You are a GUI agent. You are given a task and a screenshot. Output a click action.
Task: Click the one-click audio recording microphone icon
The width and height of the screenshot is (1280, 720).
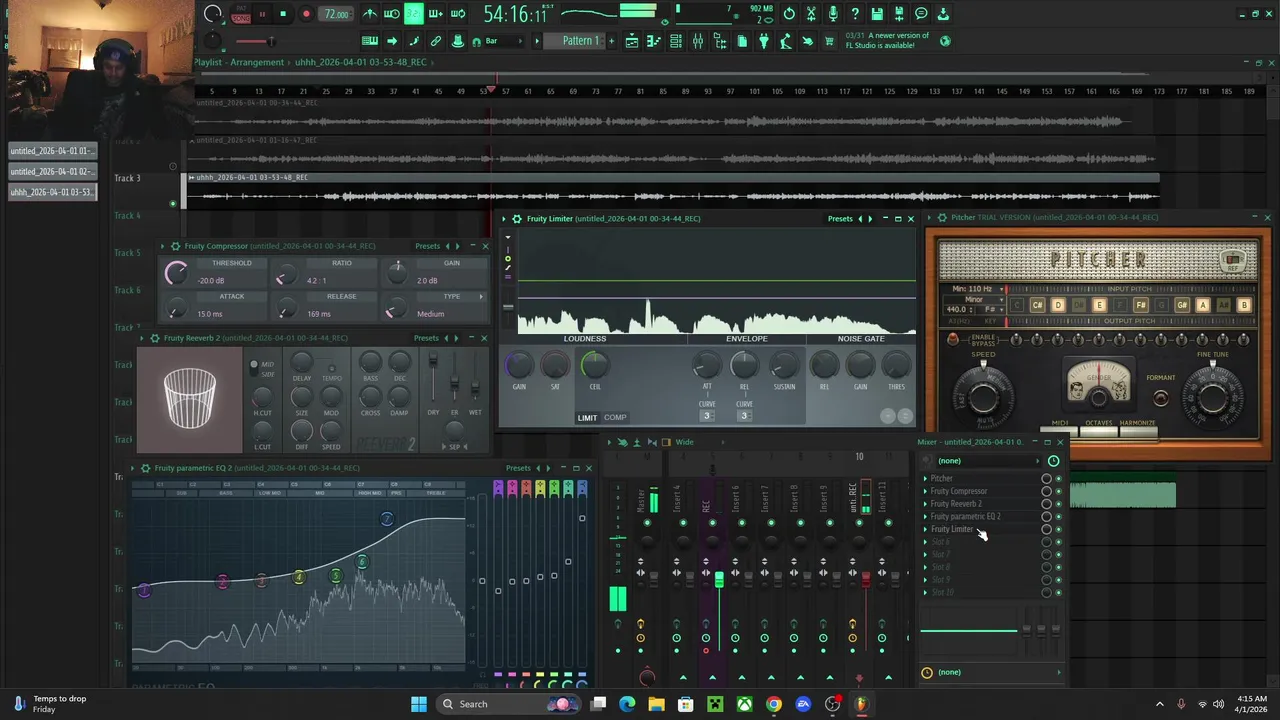(833, 14)
